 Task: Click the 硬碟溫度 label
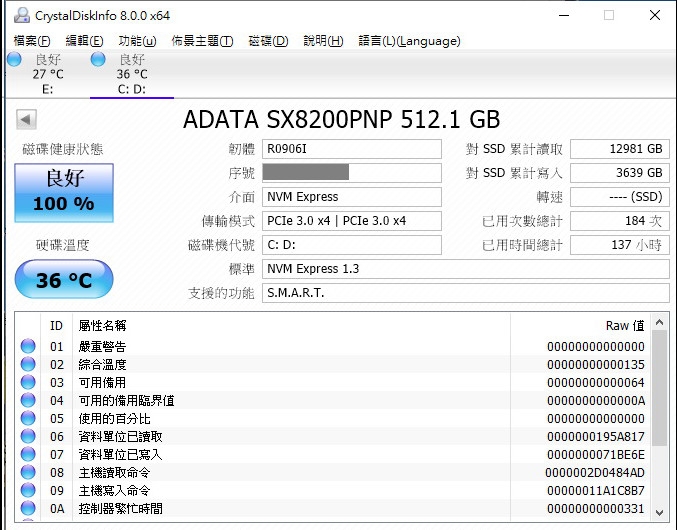pyautogui.click(x=63, y=245)
